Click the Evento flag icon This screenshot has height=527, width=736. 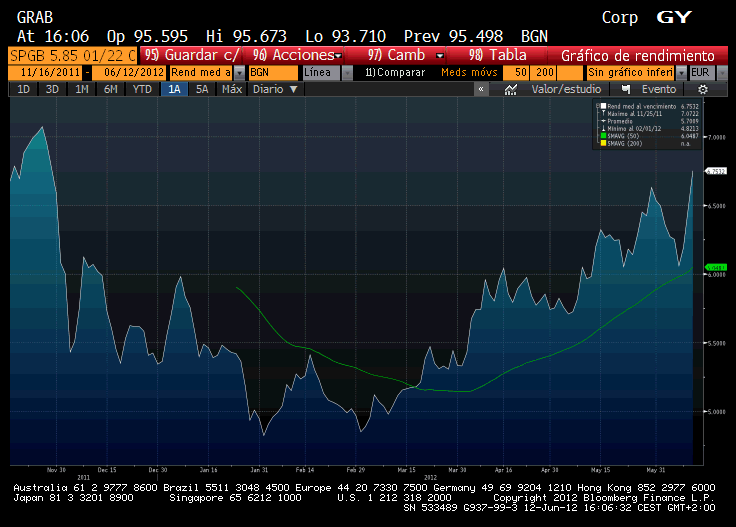coord(626,89)
